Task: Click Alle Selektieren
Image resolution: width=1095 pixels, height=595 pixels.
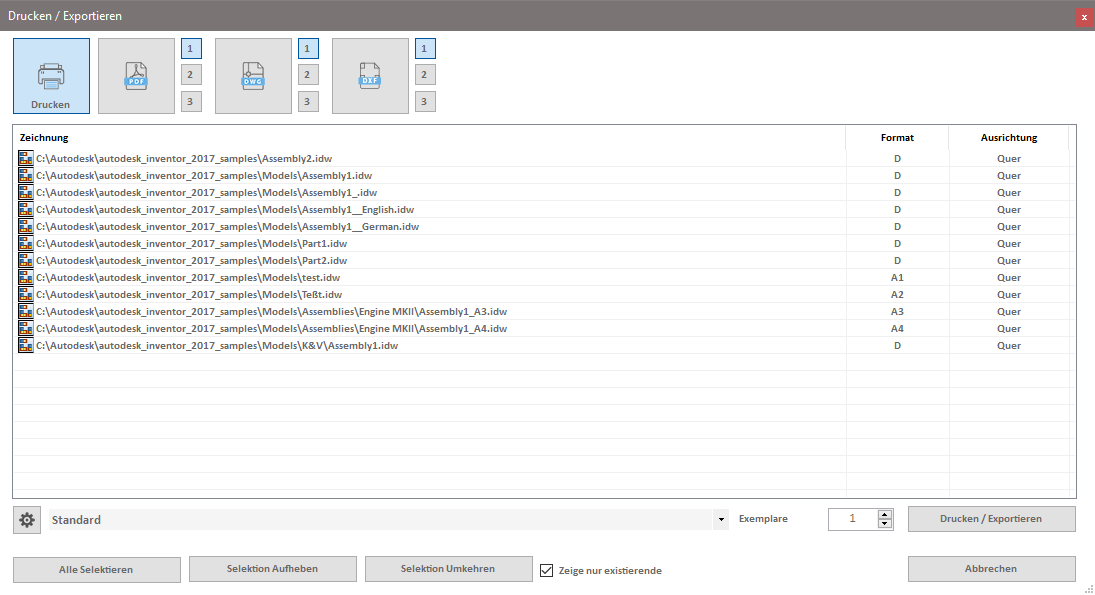Action: click(x=96, y=568)
